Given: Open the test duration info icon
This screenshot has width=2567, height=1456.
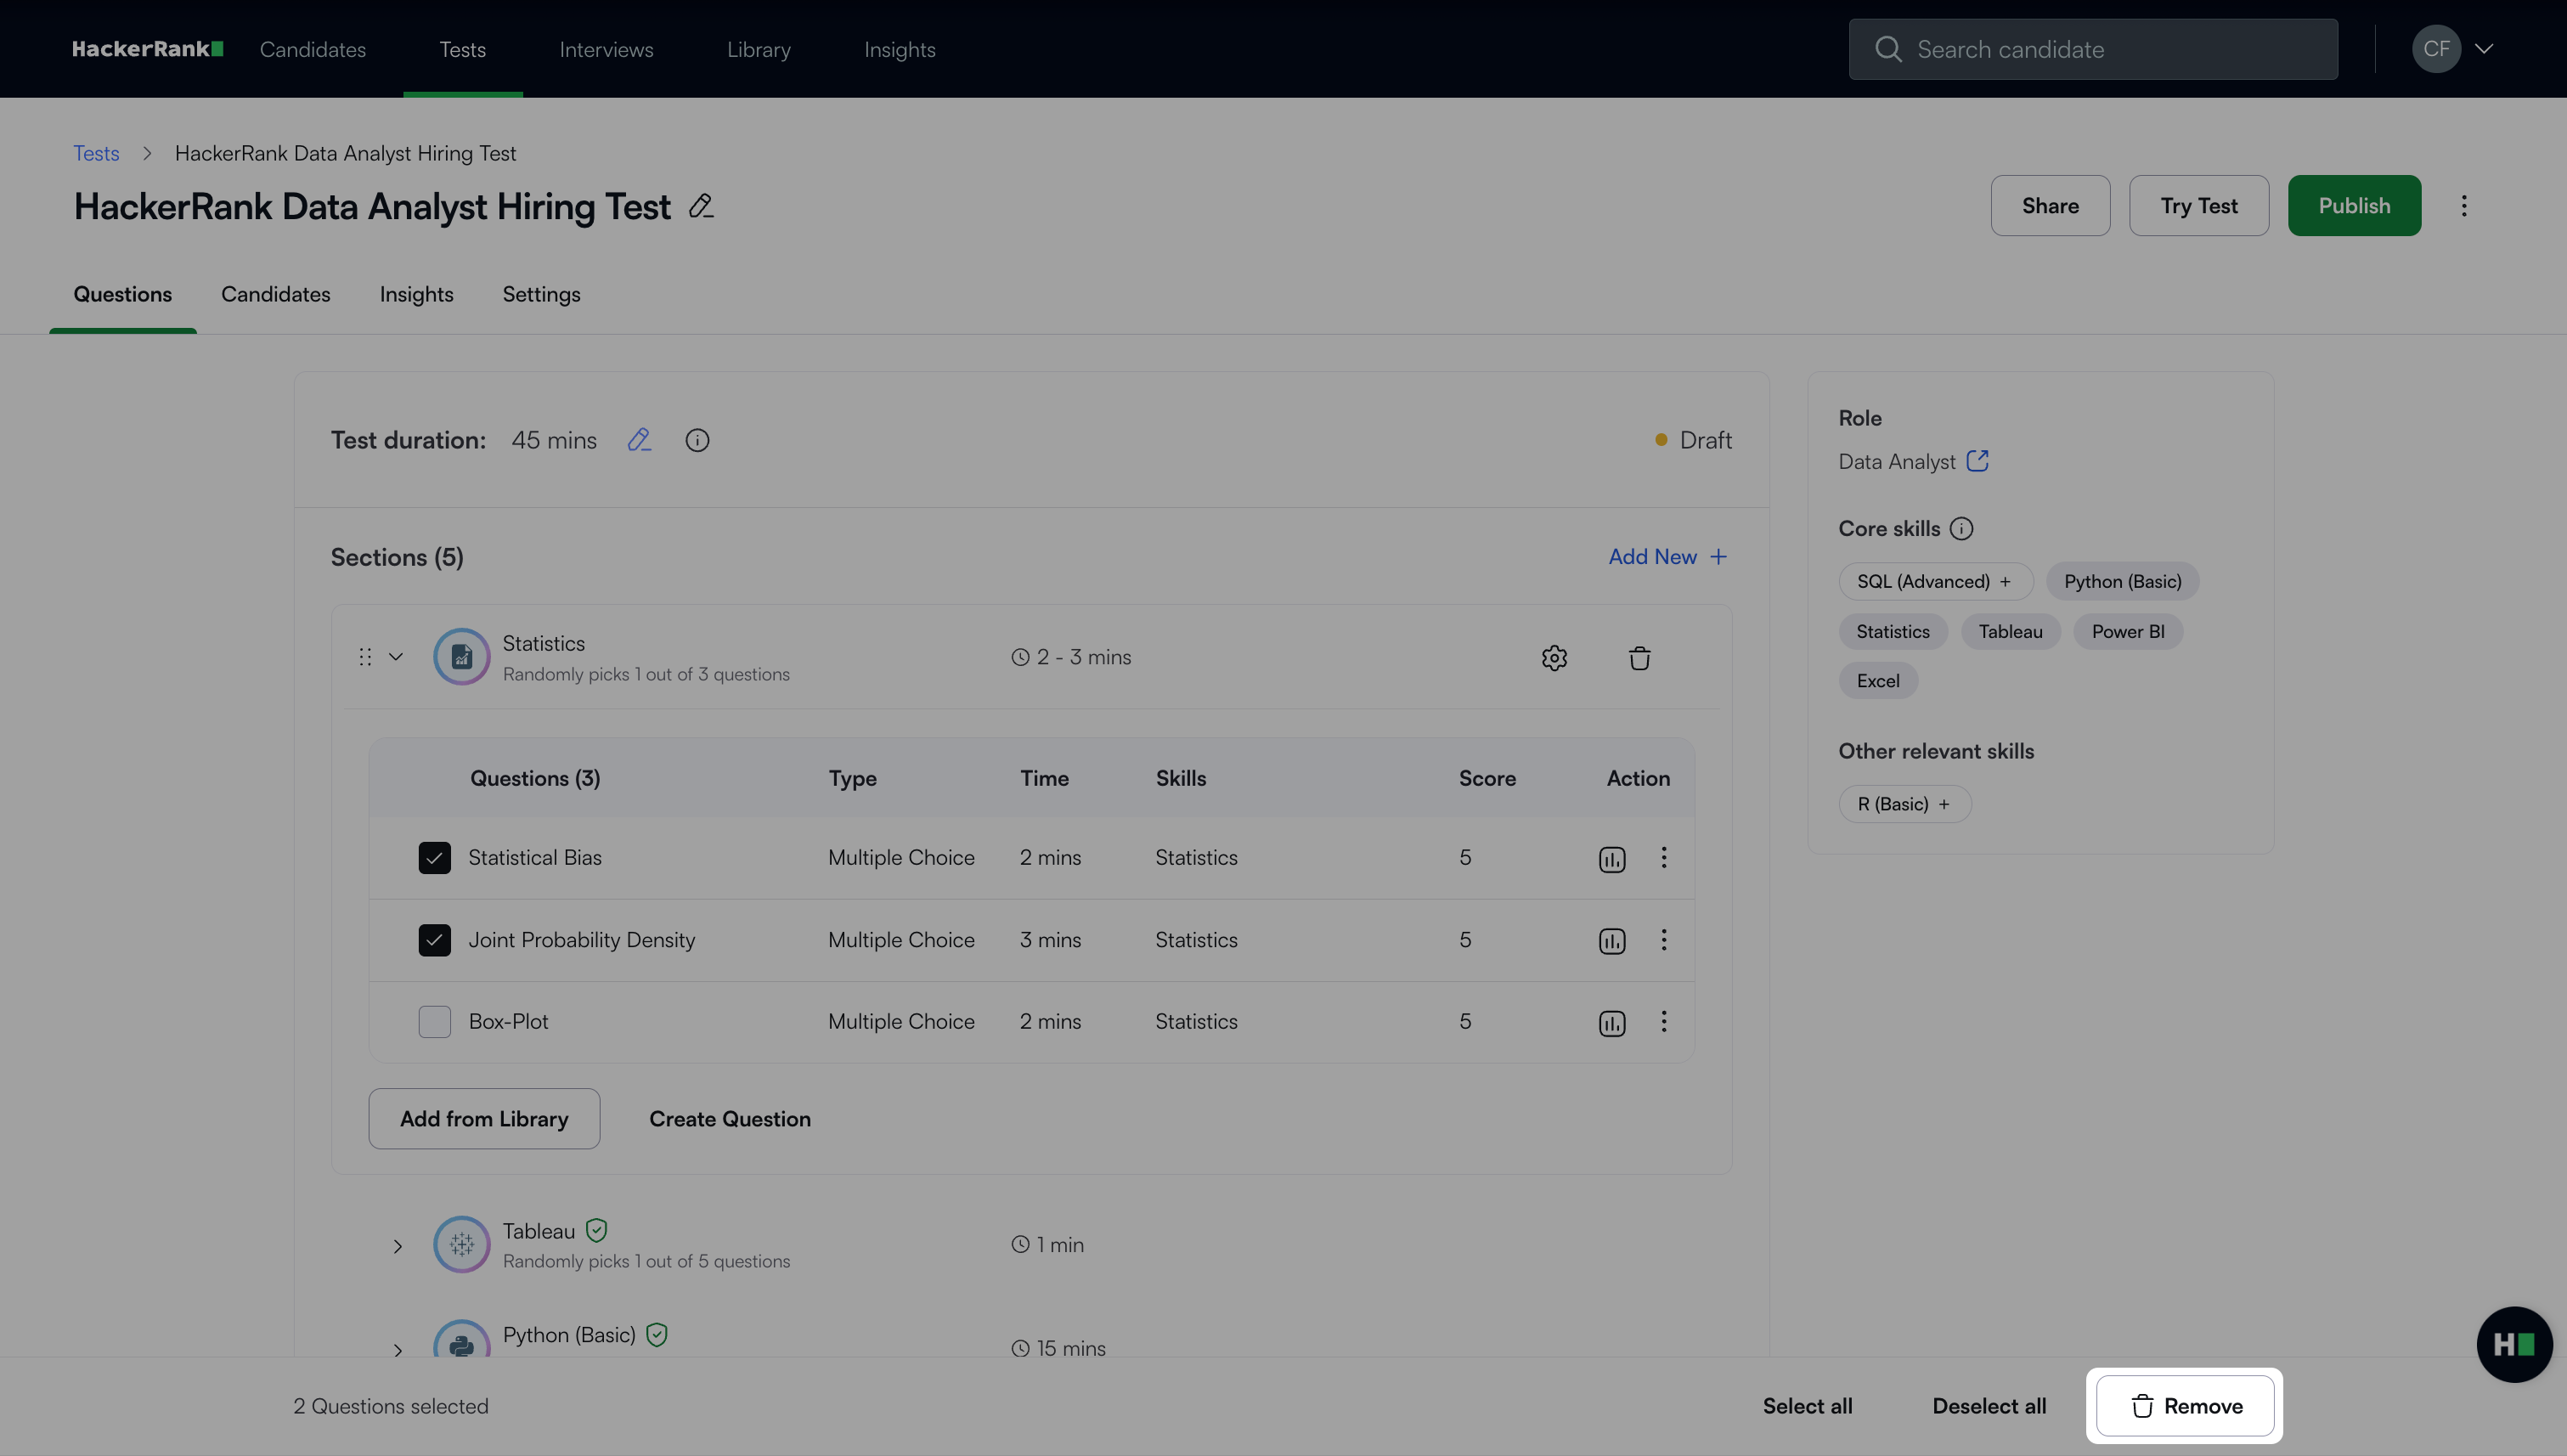Looking at the screenshot, I should [697, 440].
